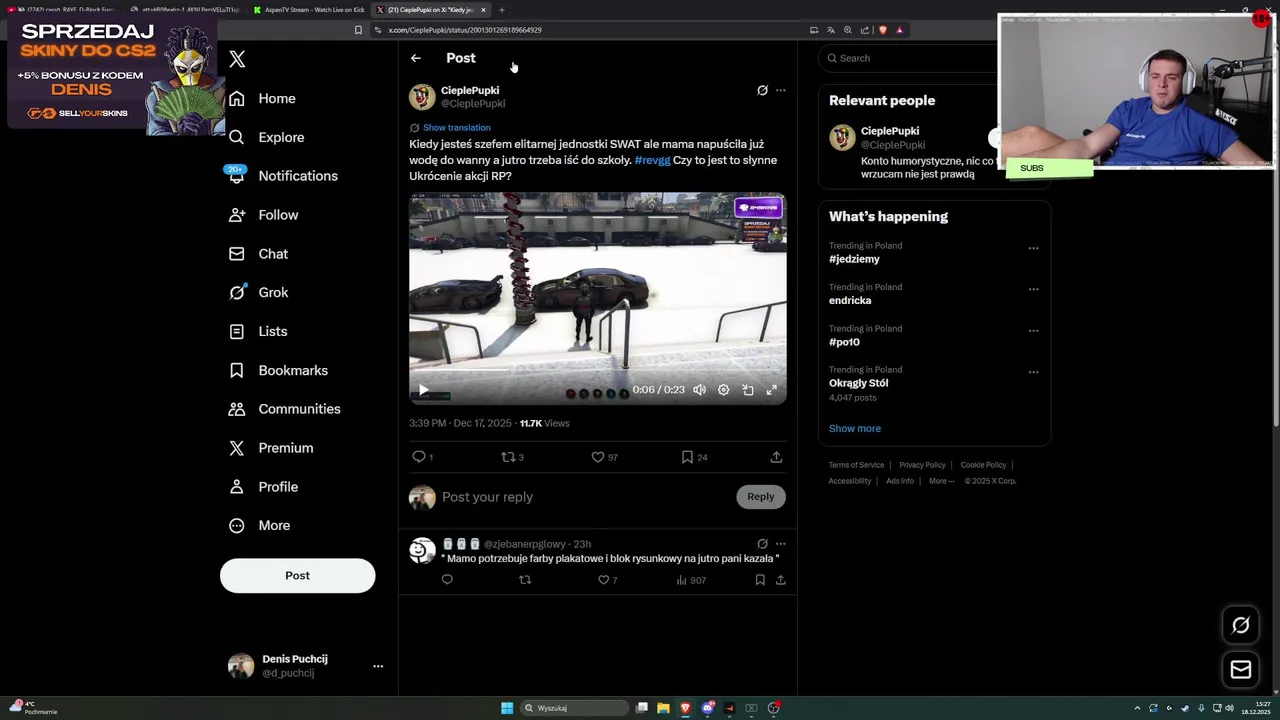Open more options on @zjebanerpglowy reply

point(781,544)
